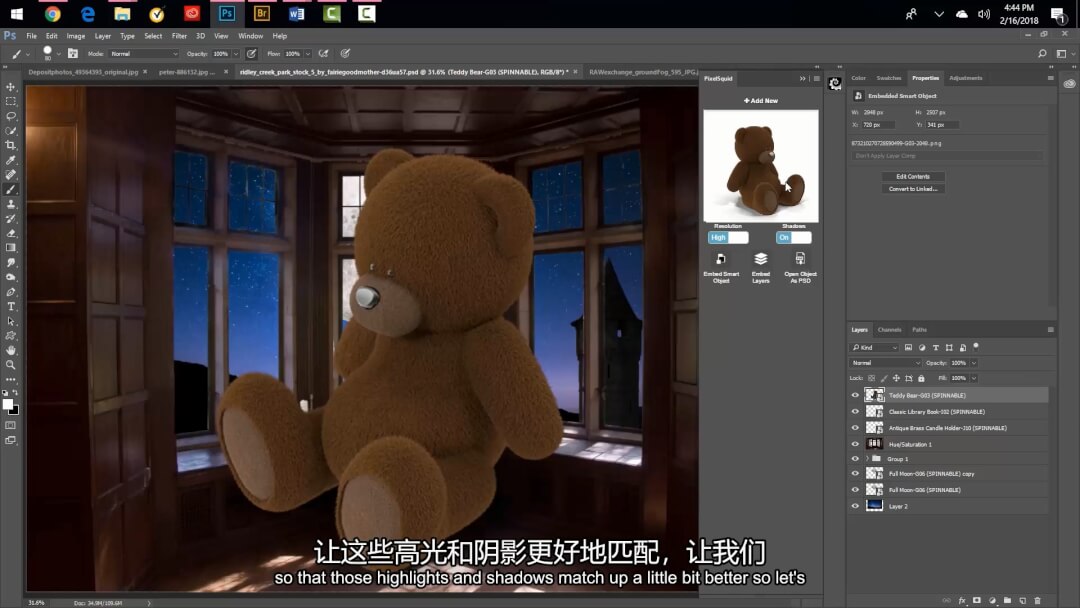The height and width of the screenshot is (608, 1080).
Task: Open Microsoft Word from the taskbar
Action: (297, 13)
